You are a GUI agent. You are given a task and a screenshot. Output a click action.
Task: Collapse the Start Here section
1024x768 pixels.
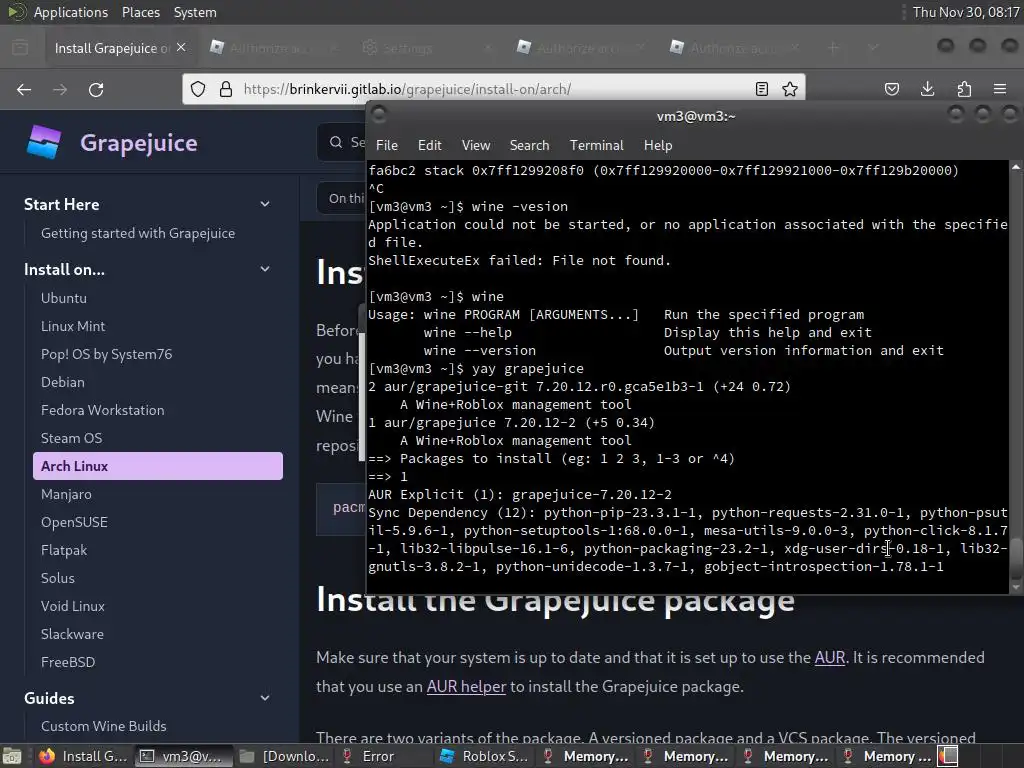point(265,204)
